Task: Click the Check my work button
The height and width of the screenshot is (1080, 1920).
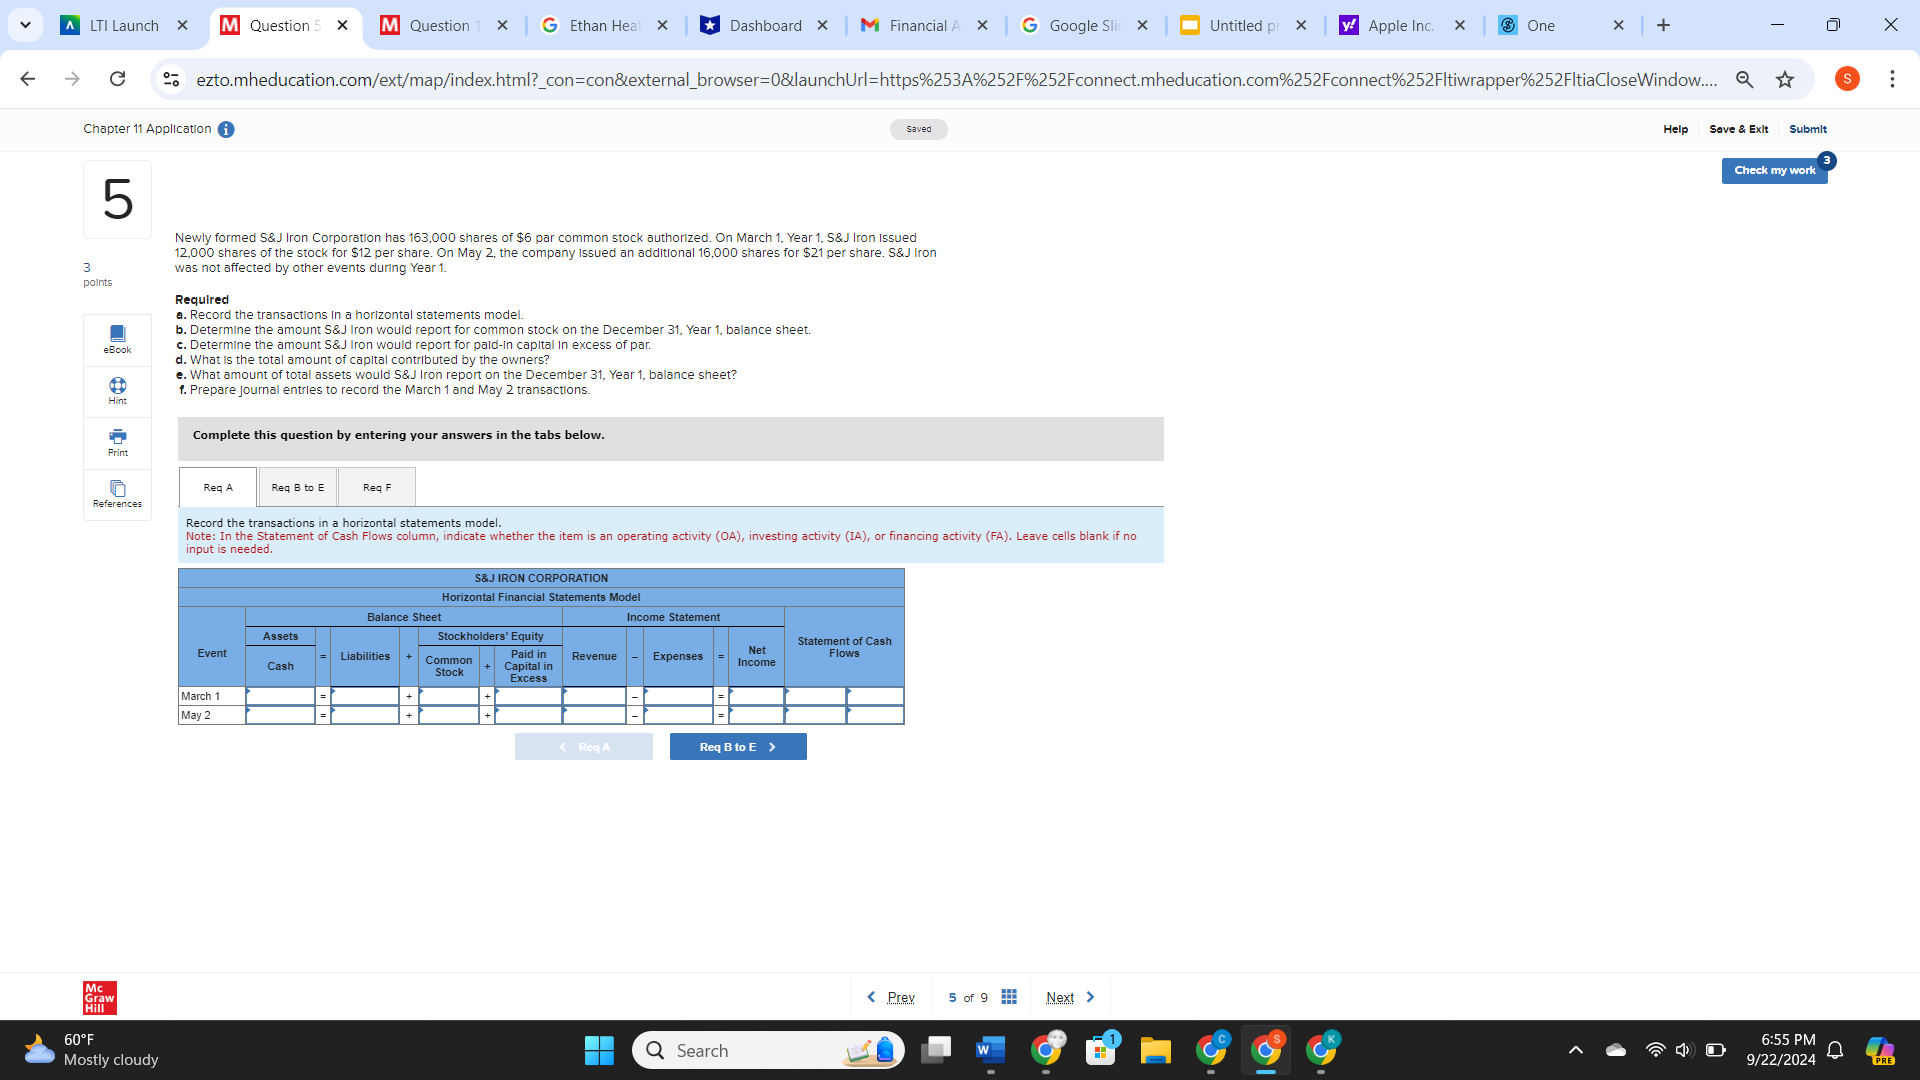Action: pyautogui.click(x=1774, y=170)
